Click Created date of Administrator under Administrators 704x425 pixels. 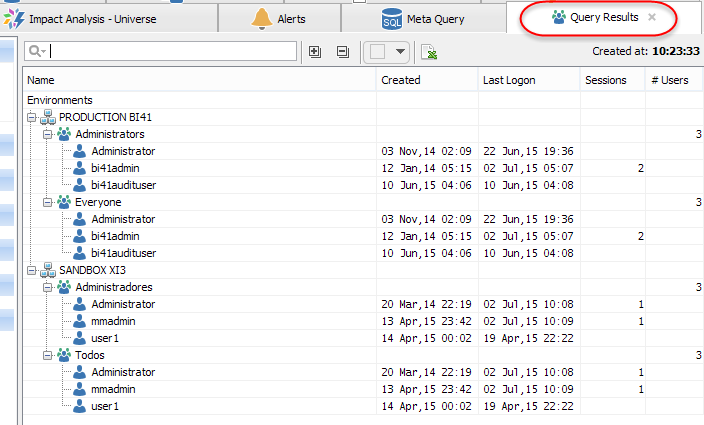click(x=427, y=151)
